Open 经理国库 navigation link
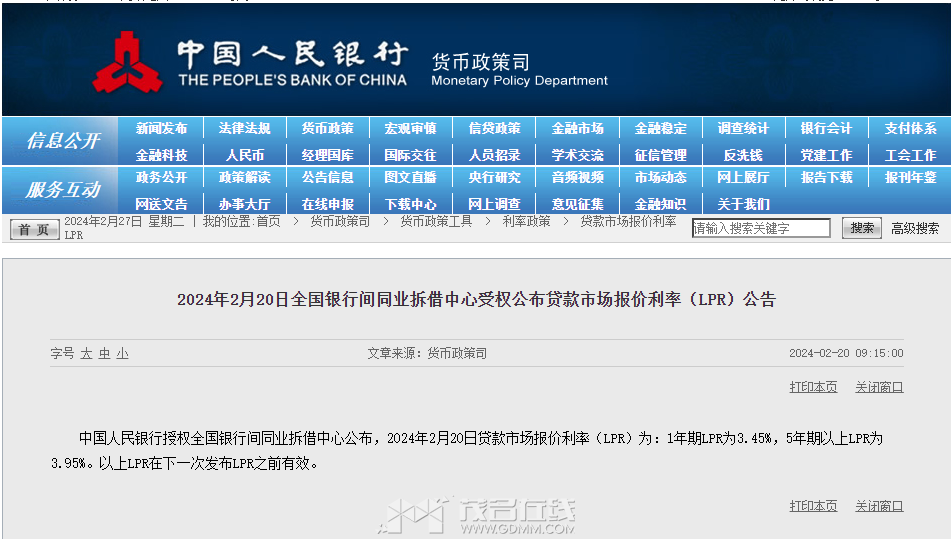 pos(328,155)
